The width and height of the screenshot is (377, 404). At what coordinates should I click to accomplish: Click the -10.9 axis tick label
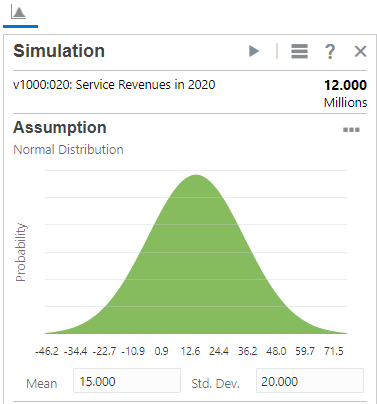[x=133, y=351]
